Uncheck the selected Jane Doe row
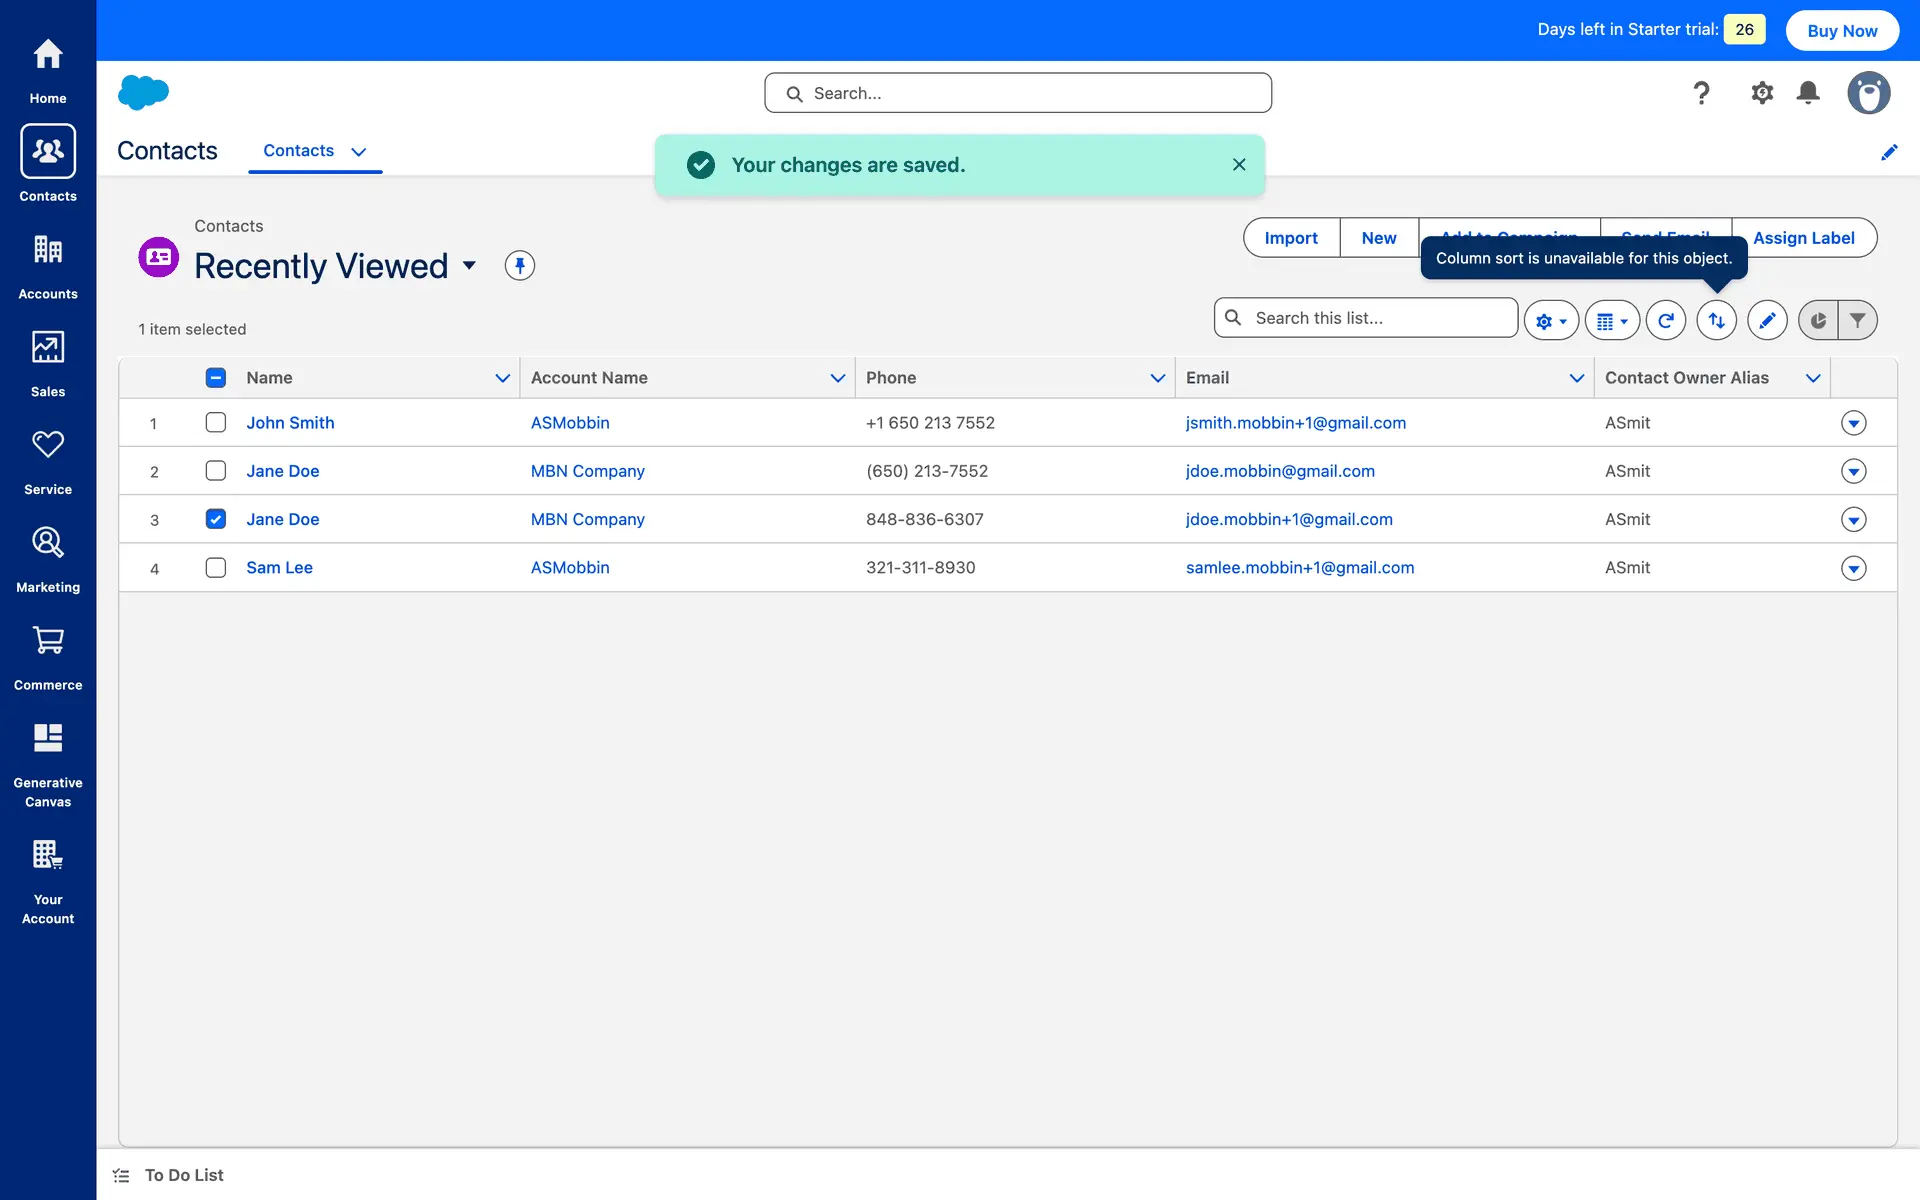Viewport: 1920px width, 1200px height. [215, 519]
